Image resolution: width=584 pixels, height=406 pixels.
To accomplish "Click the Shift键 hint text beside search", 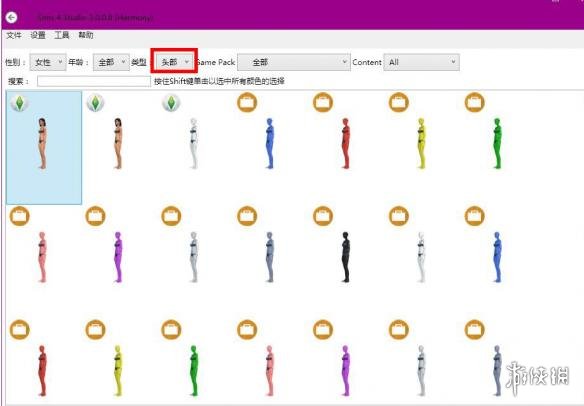I will (x=219, y=81).
